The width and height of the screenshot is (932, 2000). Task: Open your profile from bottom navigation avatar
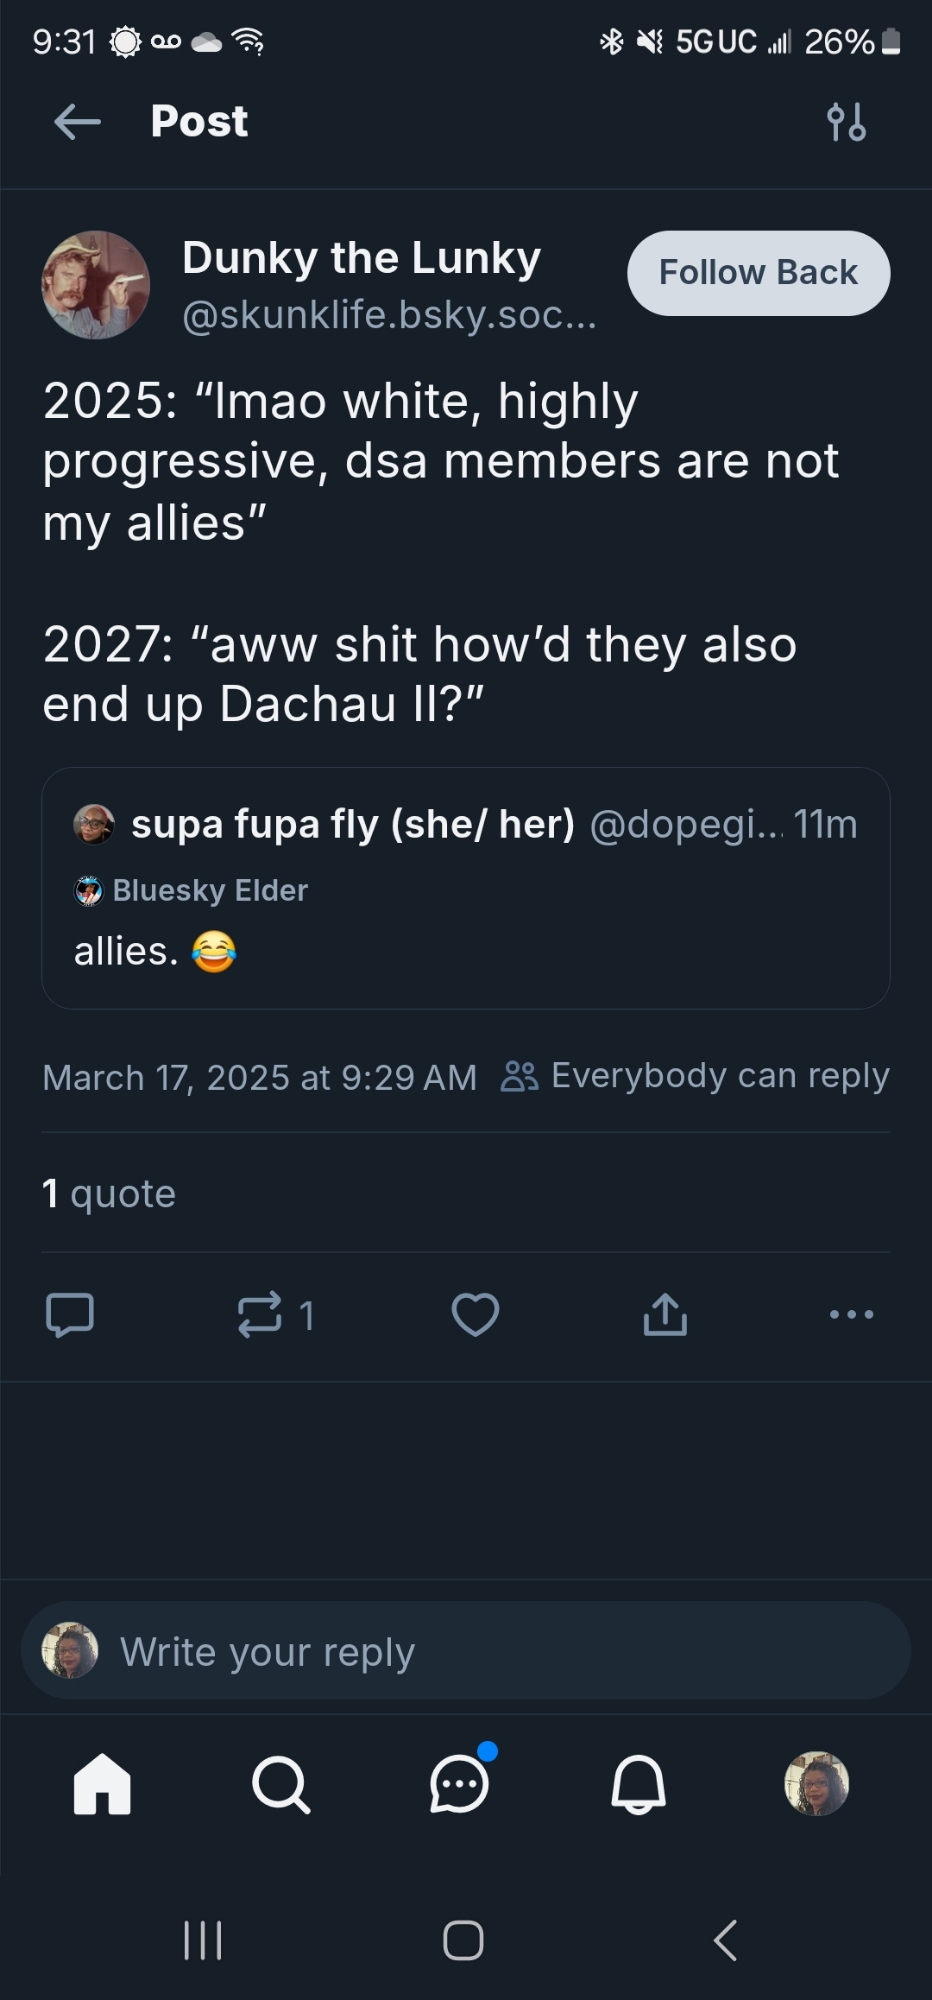coord(816,1783)
